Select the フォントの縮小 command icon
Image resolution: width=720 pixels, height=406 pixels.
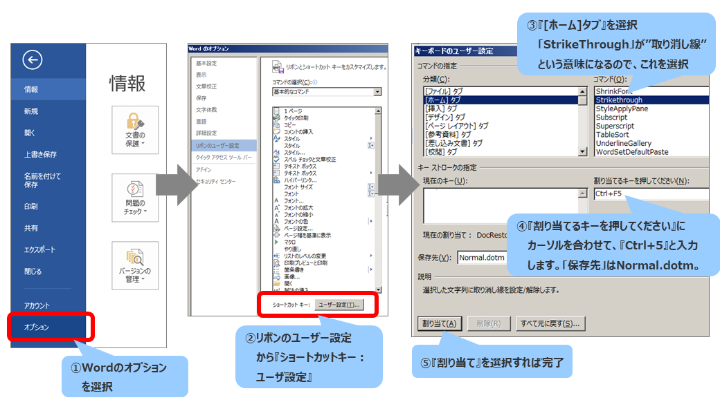tap(276, 214)
